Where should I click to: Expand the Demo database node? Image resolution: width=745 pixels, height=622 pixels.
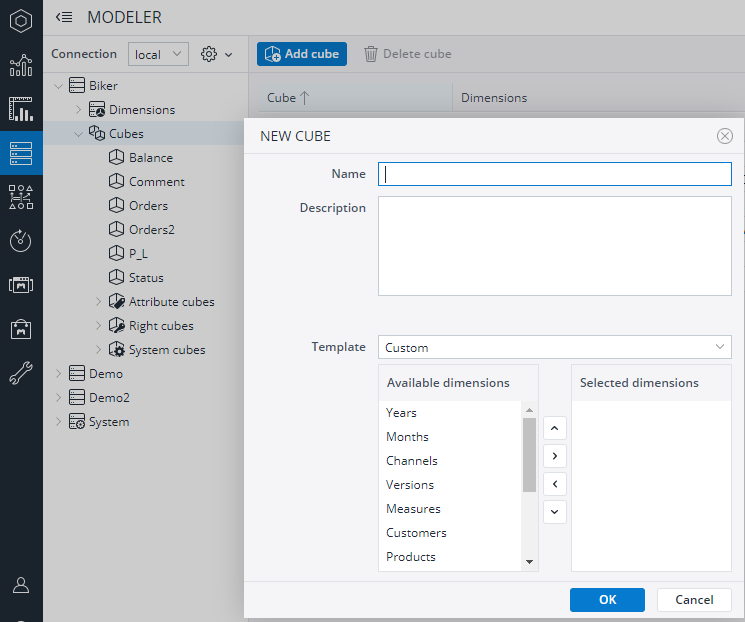[59, 374]
